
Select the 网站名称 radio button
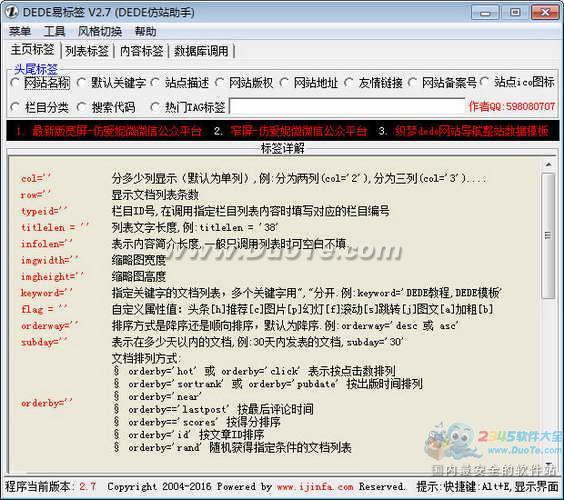coord(40,83)
